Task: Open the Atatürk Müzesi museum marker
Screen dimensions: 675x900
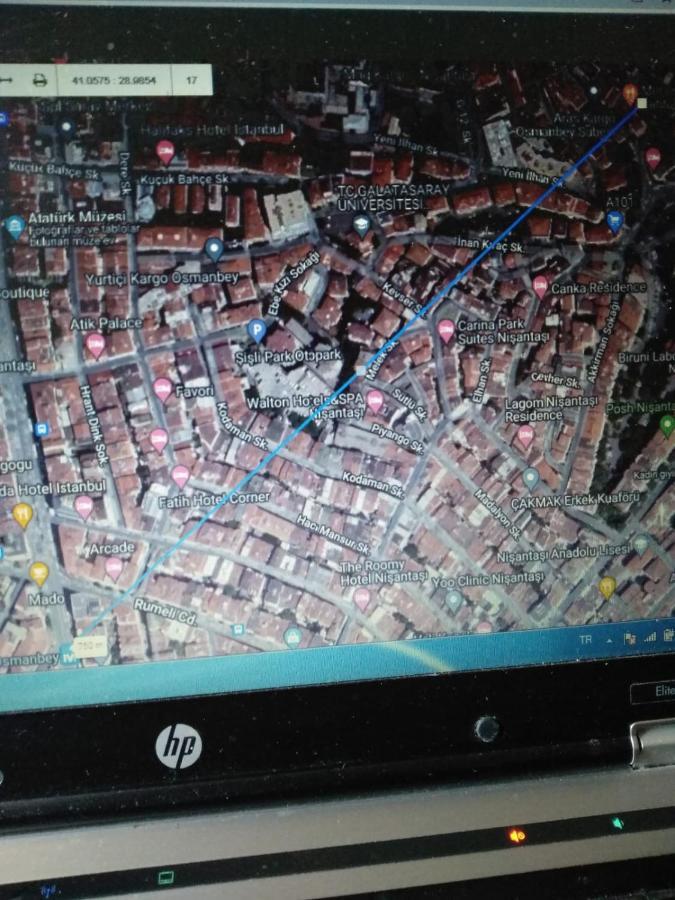Action: pos(14,228)
